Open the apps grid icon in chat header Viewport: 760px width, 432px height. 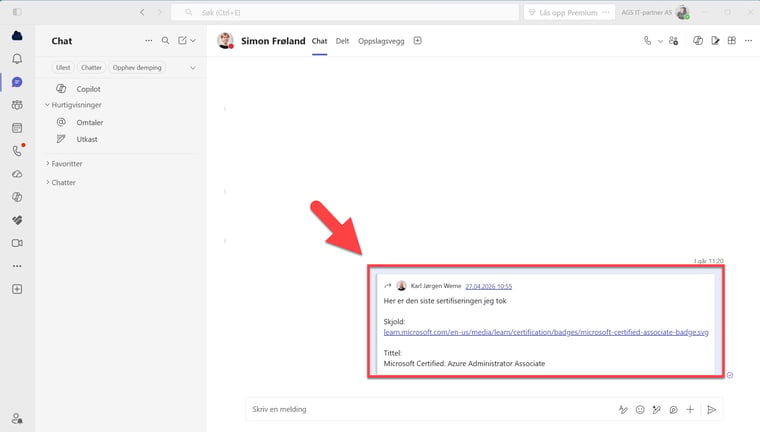732,41
